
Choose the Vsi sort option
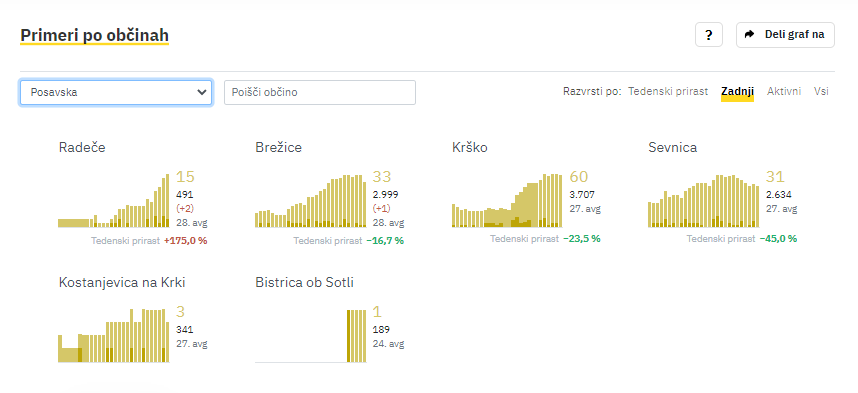(x=821, y=91)
